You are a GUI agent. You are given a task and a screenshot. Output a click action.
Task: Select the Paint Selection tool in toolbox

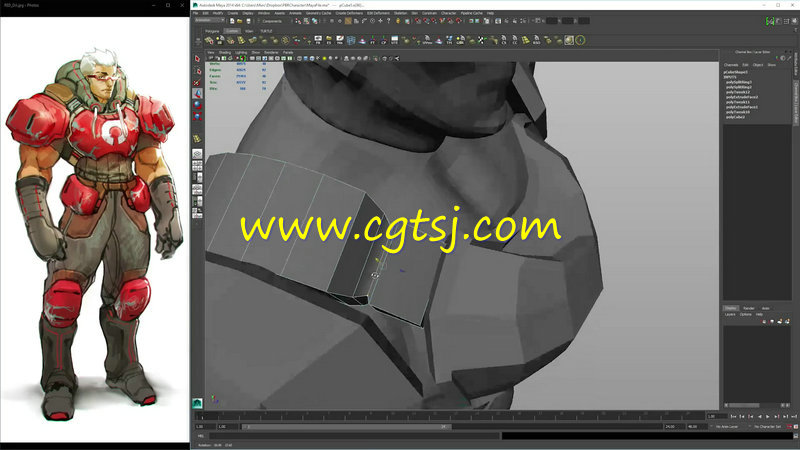(197, 82)
